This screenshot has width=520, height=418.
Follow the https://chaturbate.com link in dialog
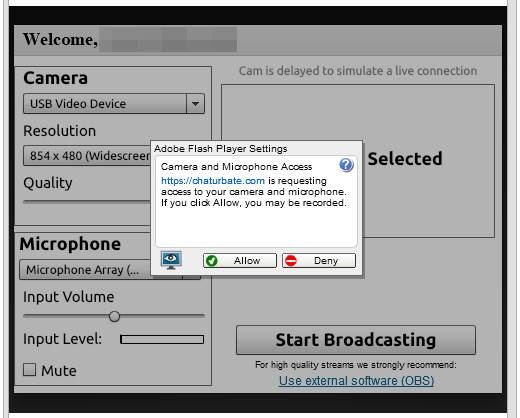213,181
